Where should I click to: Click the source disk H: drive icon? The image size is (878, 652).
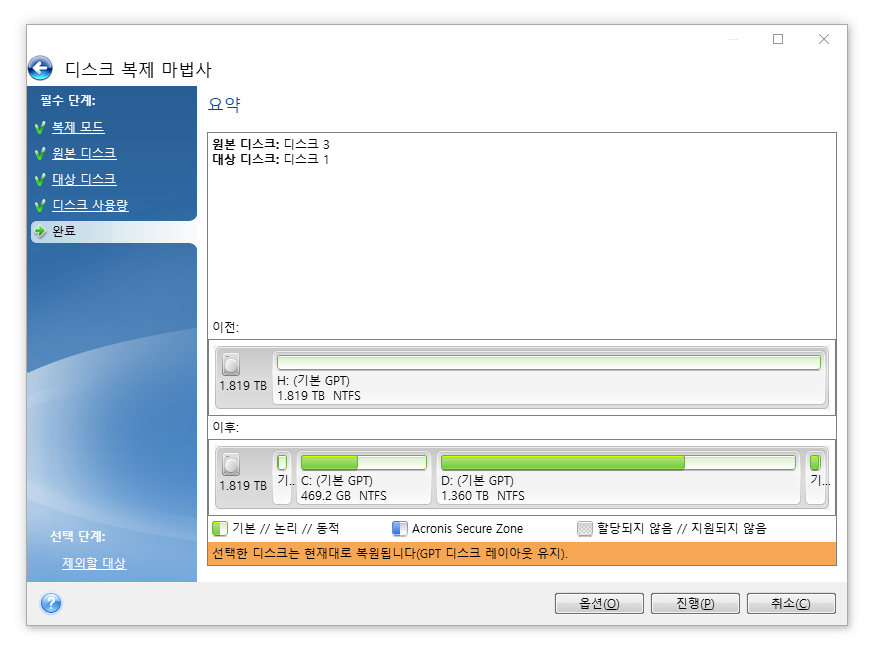click(231, 364)
